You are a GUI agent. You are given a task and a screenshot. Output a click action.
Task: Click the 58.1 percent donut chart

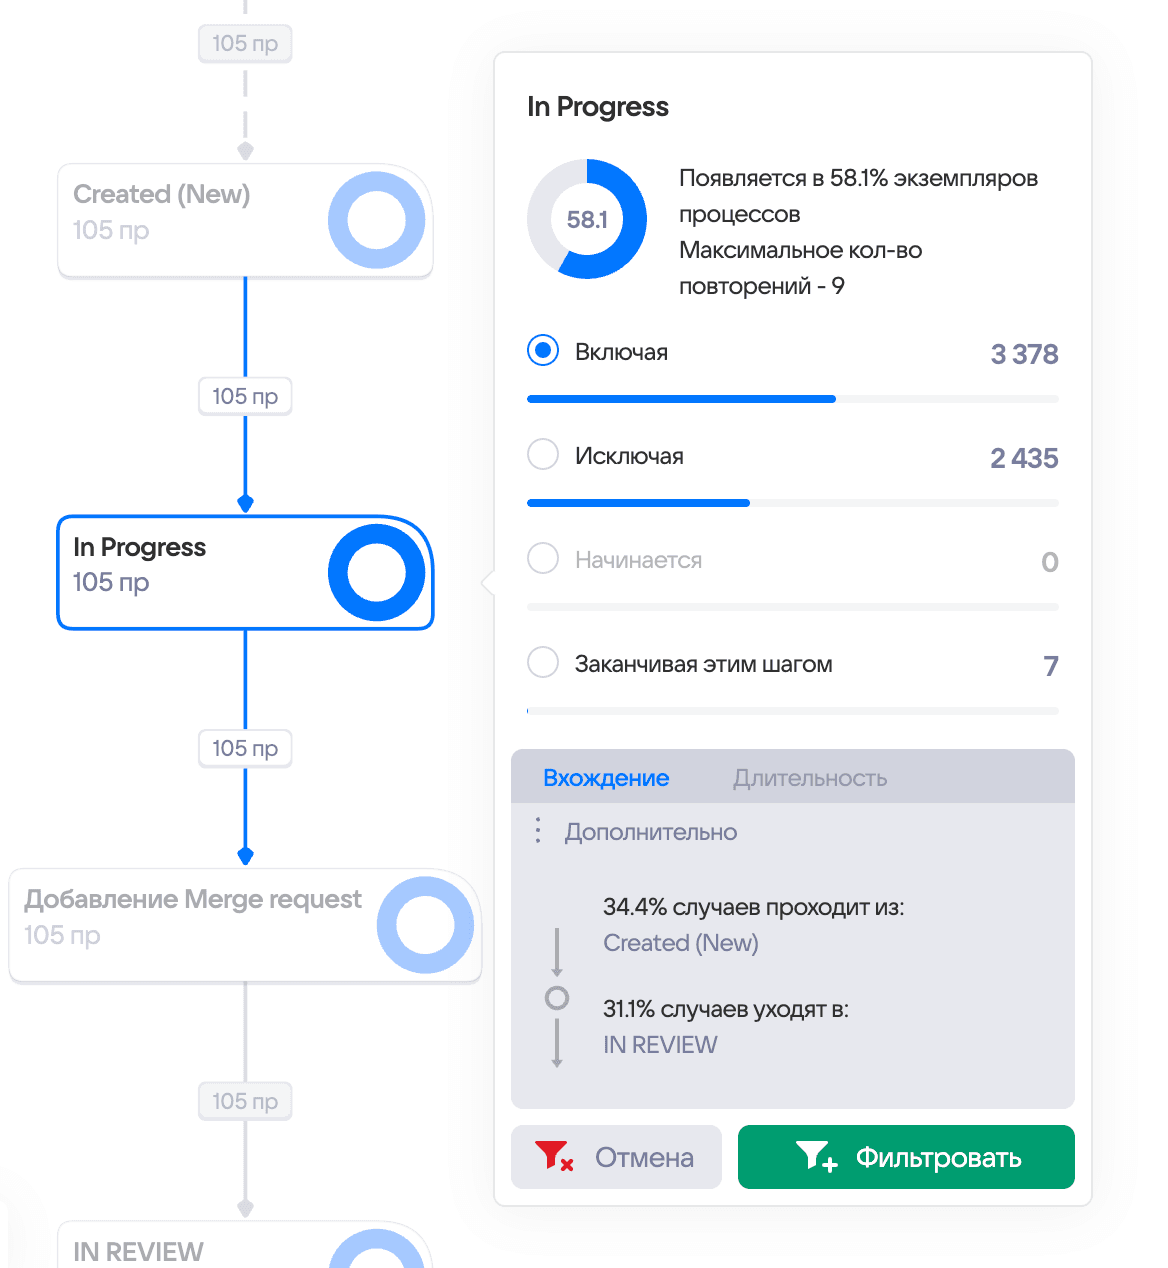(587, 219)
